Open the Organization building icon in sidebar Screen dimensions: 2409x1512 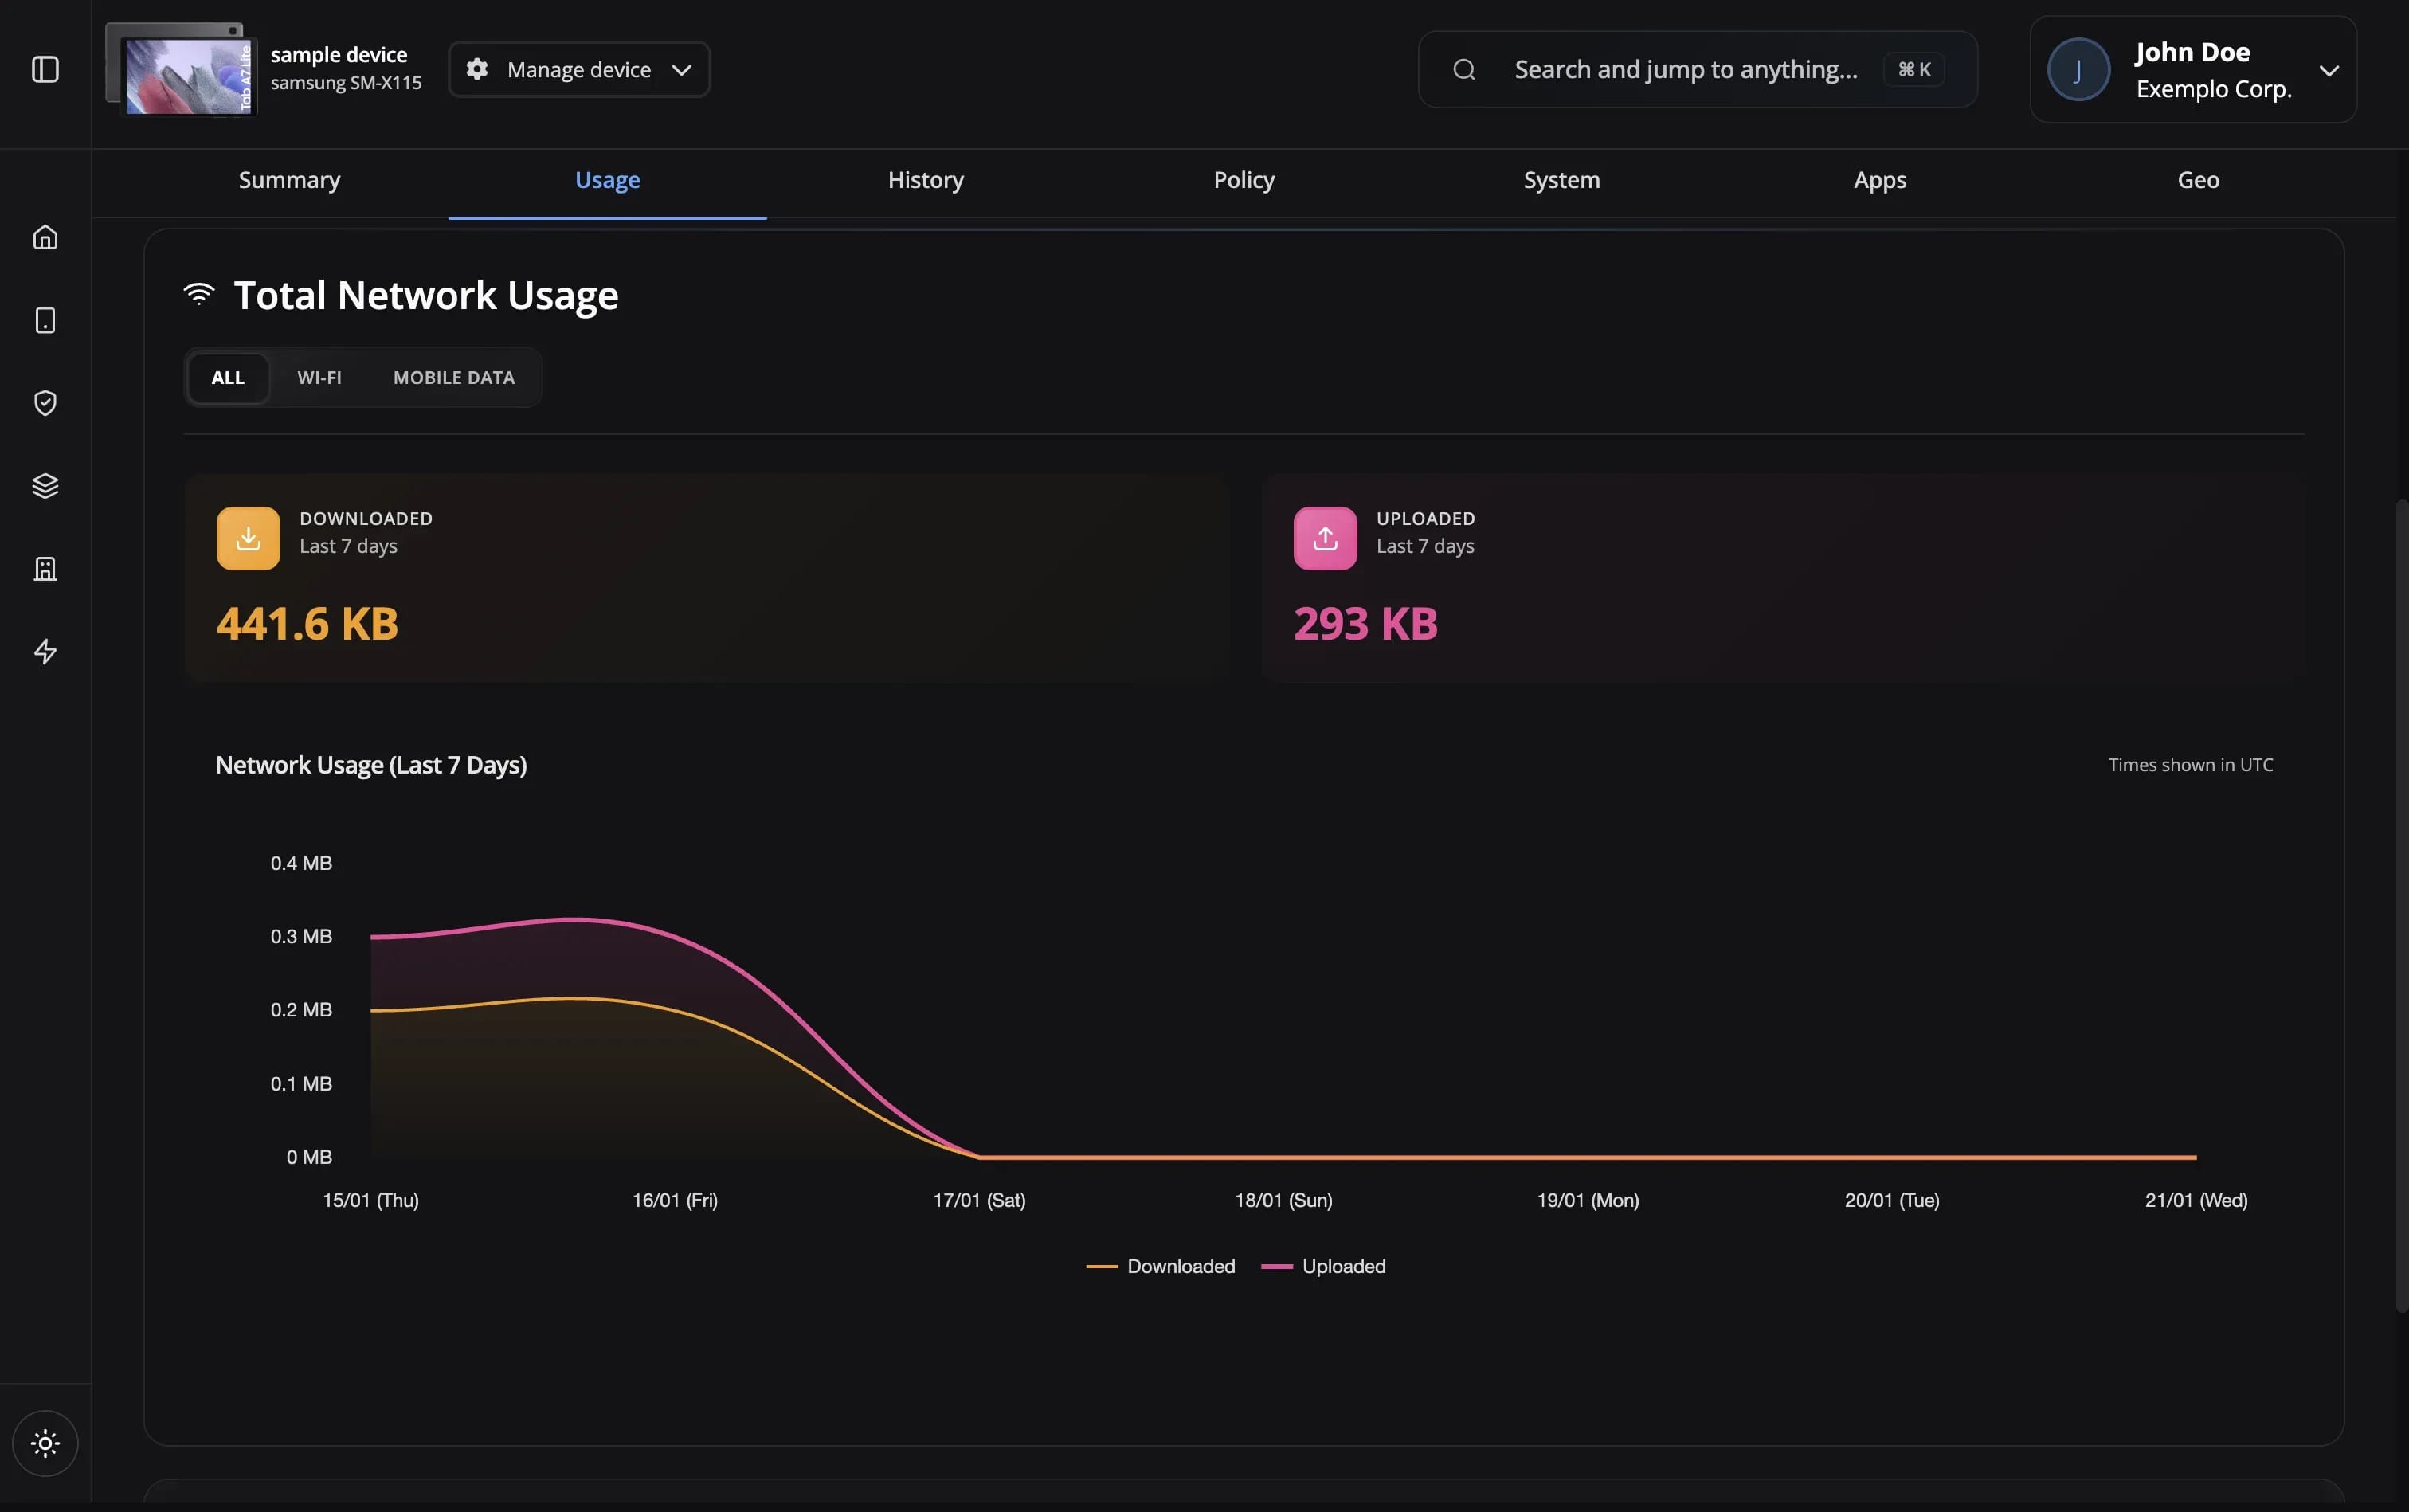(x=45, y=568)
